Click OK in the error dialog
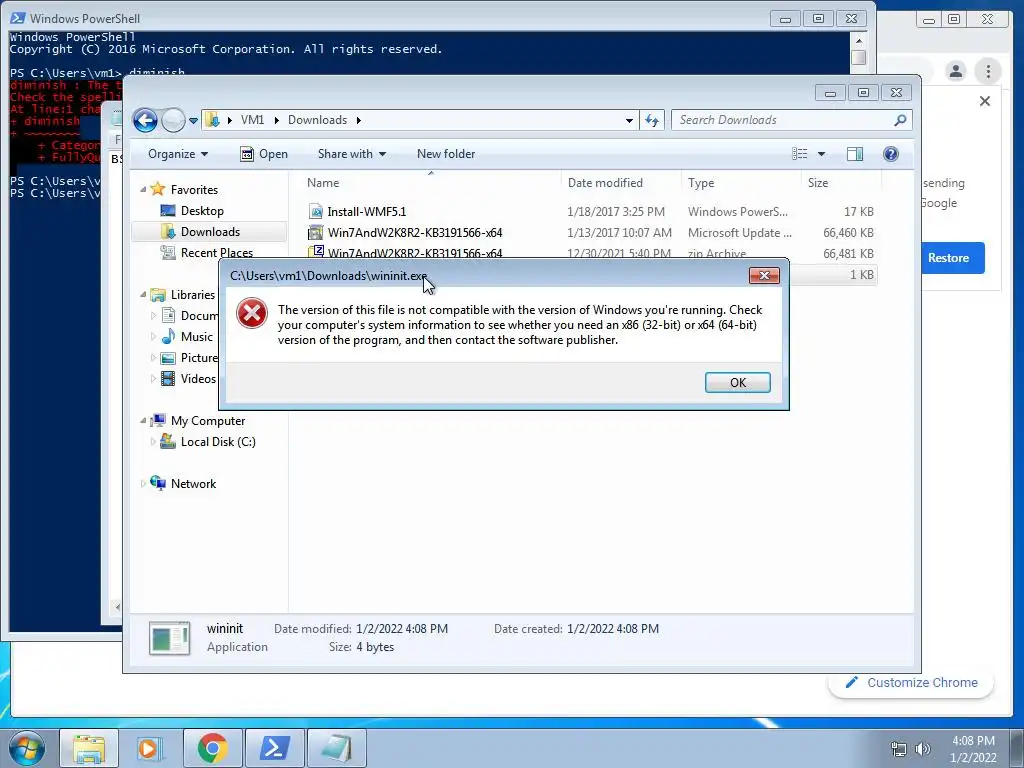Screen dimensions: 1024x768 coord(737,383)
